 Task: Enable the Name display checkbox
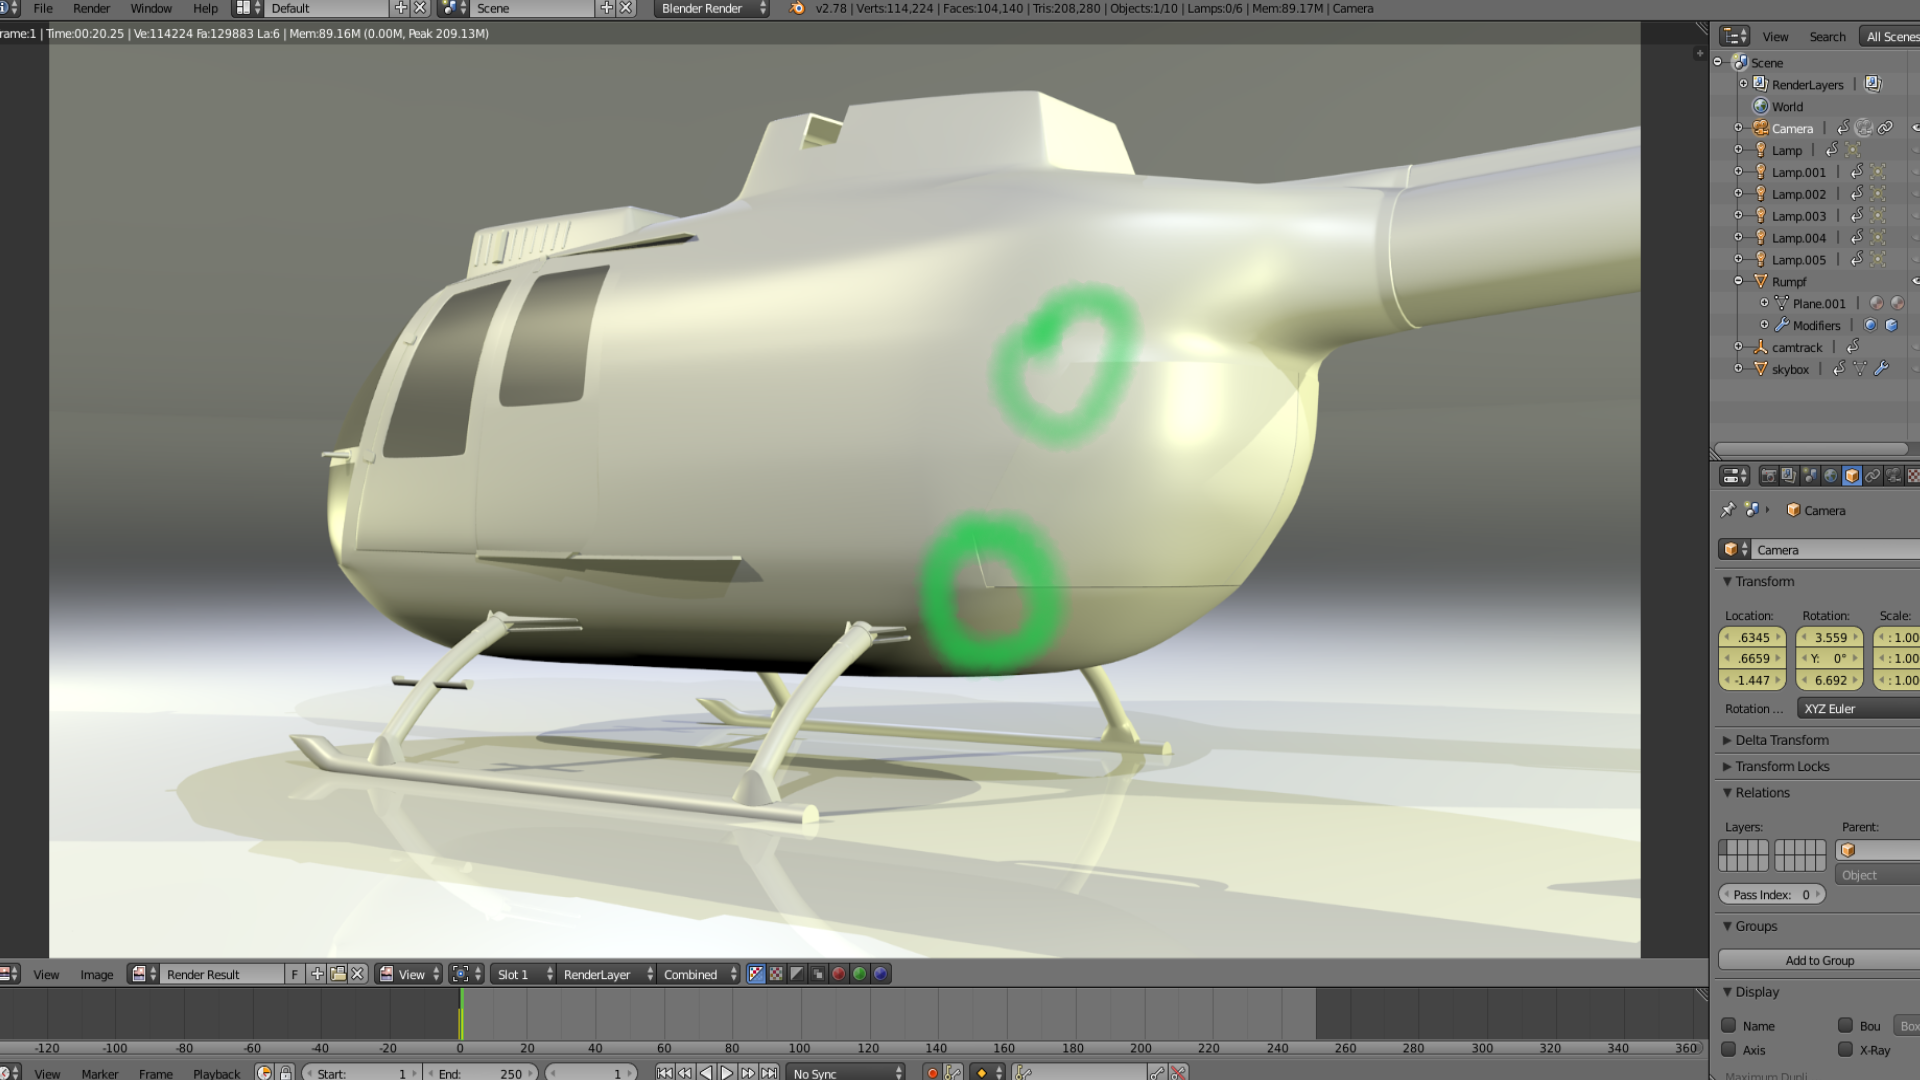(1728, 1025)
